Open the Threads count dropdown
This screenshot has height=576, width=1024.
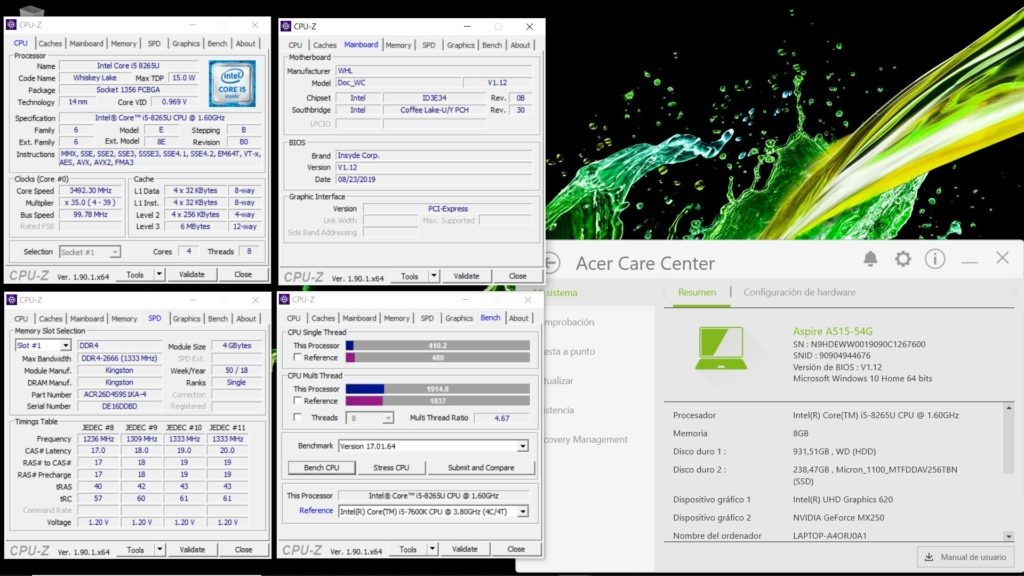point(387,418)
